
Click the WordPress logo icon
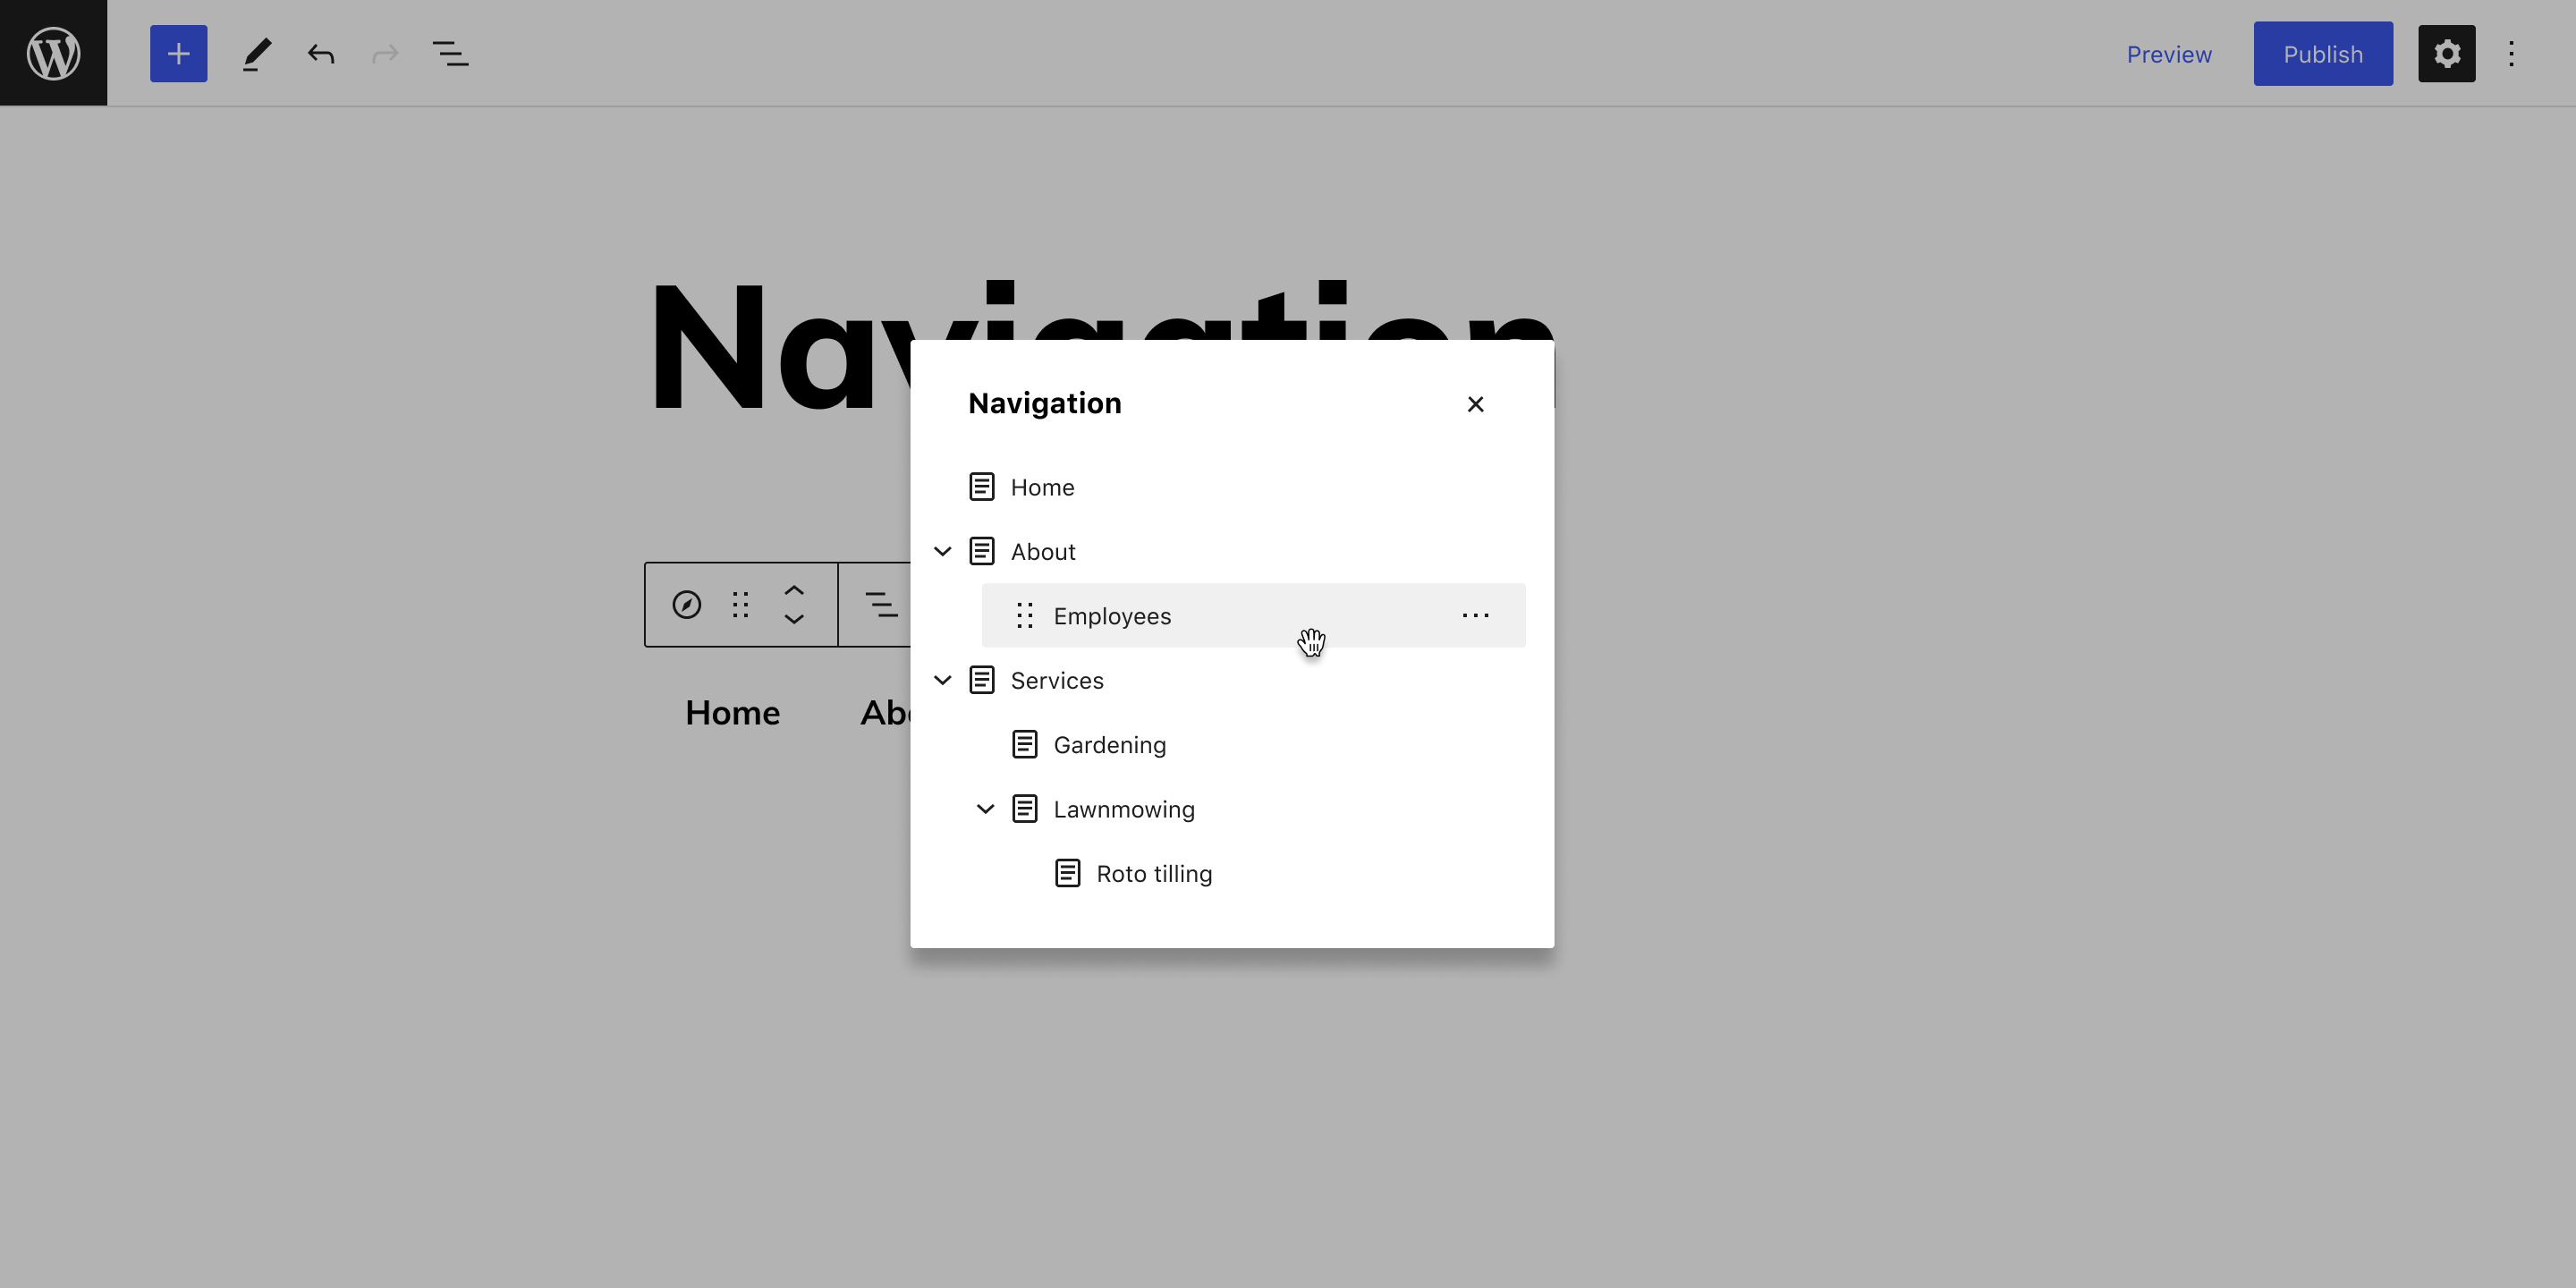tap(53, 53)
